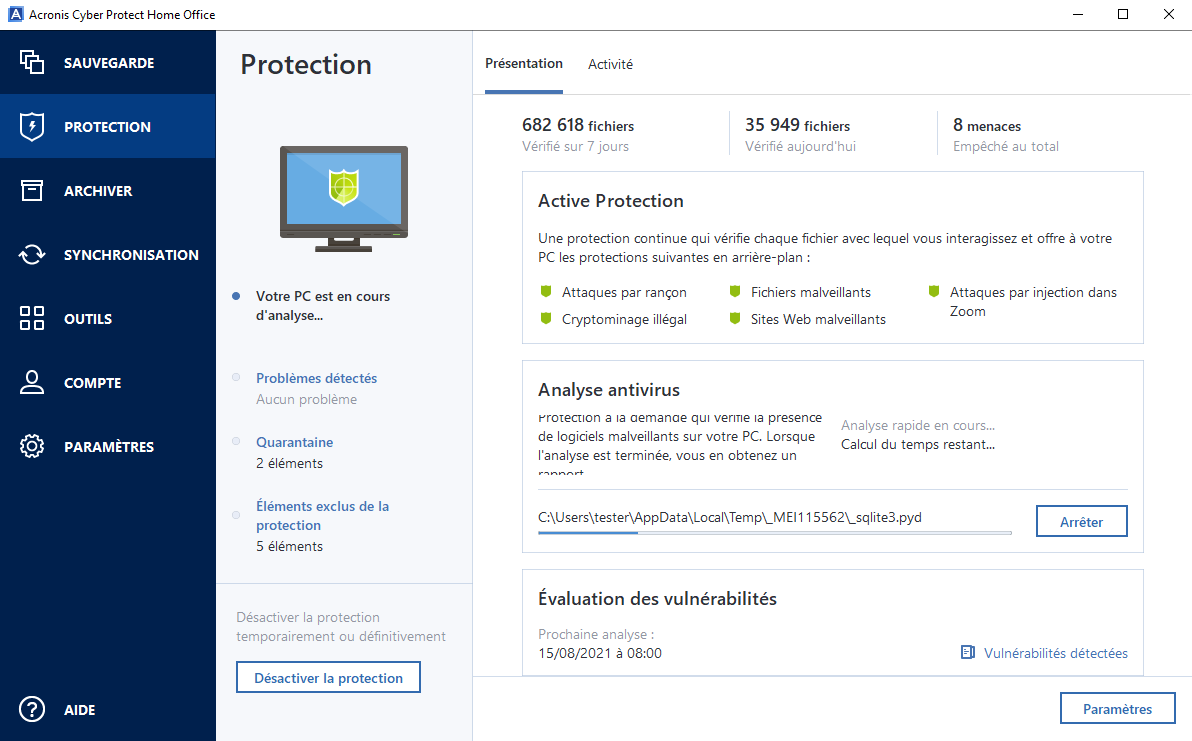Open the Paramètres gear icon in sidebar
Image resolution: width=1192 pixels, height=741 pixels.
[32, 447]
